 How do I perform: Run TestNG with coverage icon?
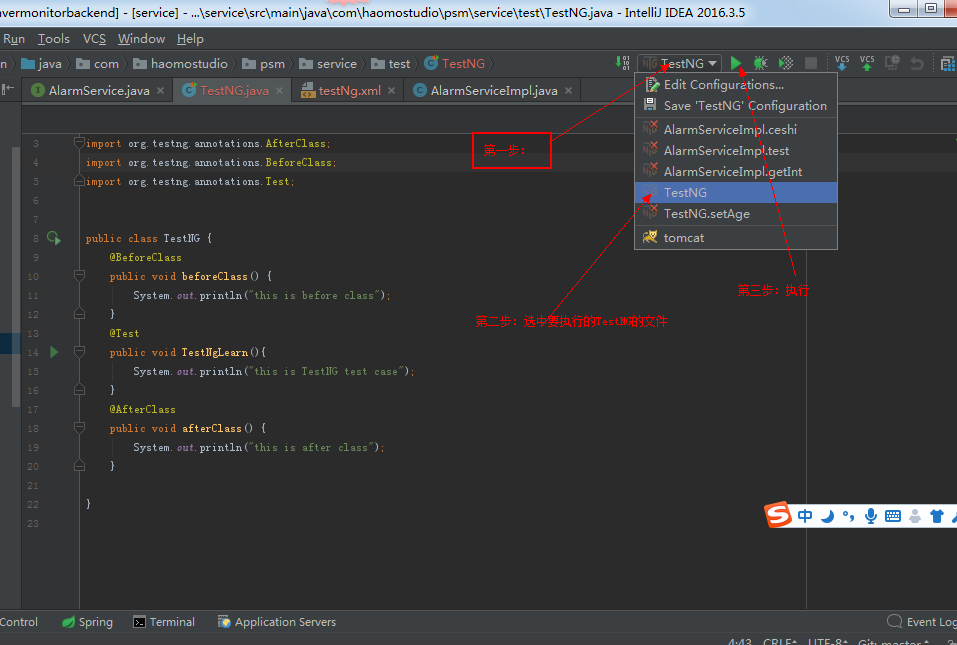point(786,63)
